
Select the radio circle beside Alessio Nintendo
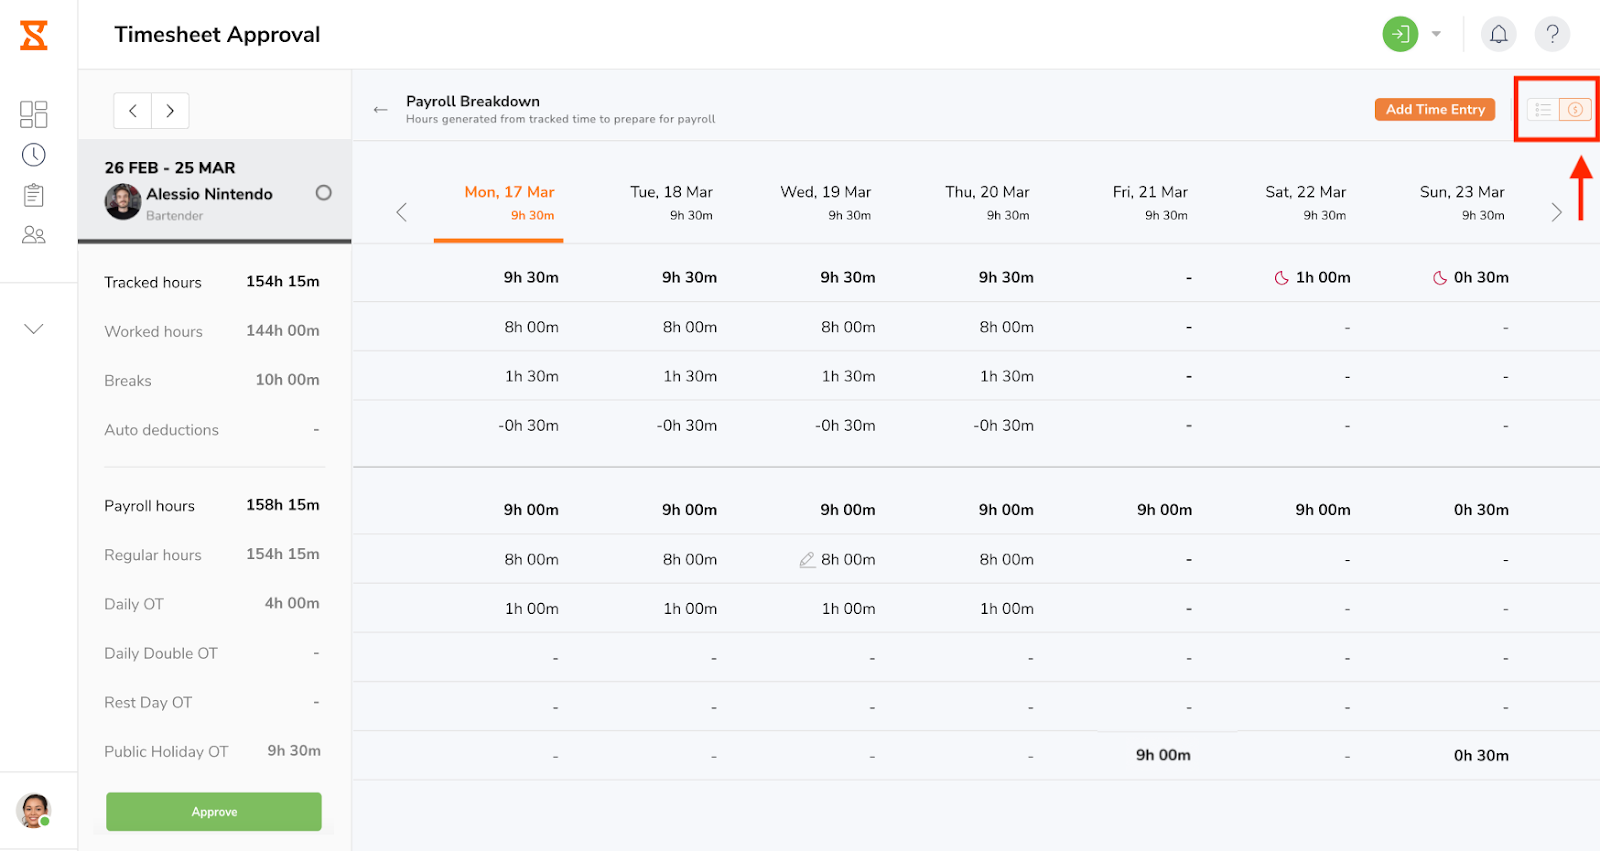323,193
